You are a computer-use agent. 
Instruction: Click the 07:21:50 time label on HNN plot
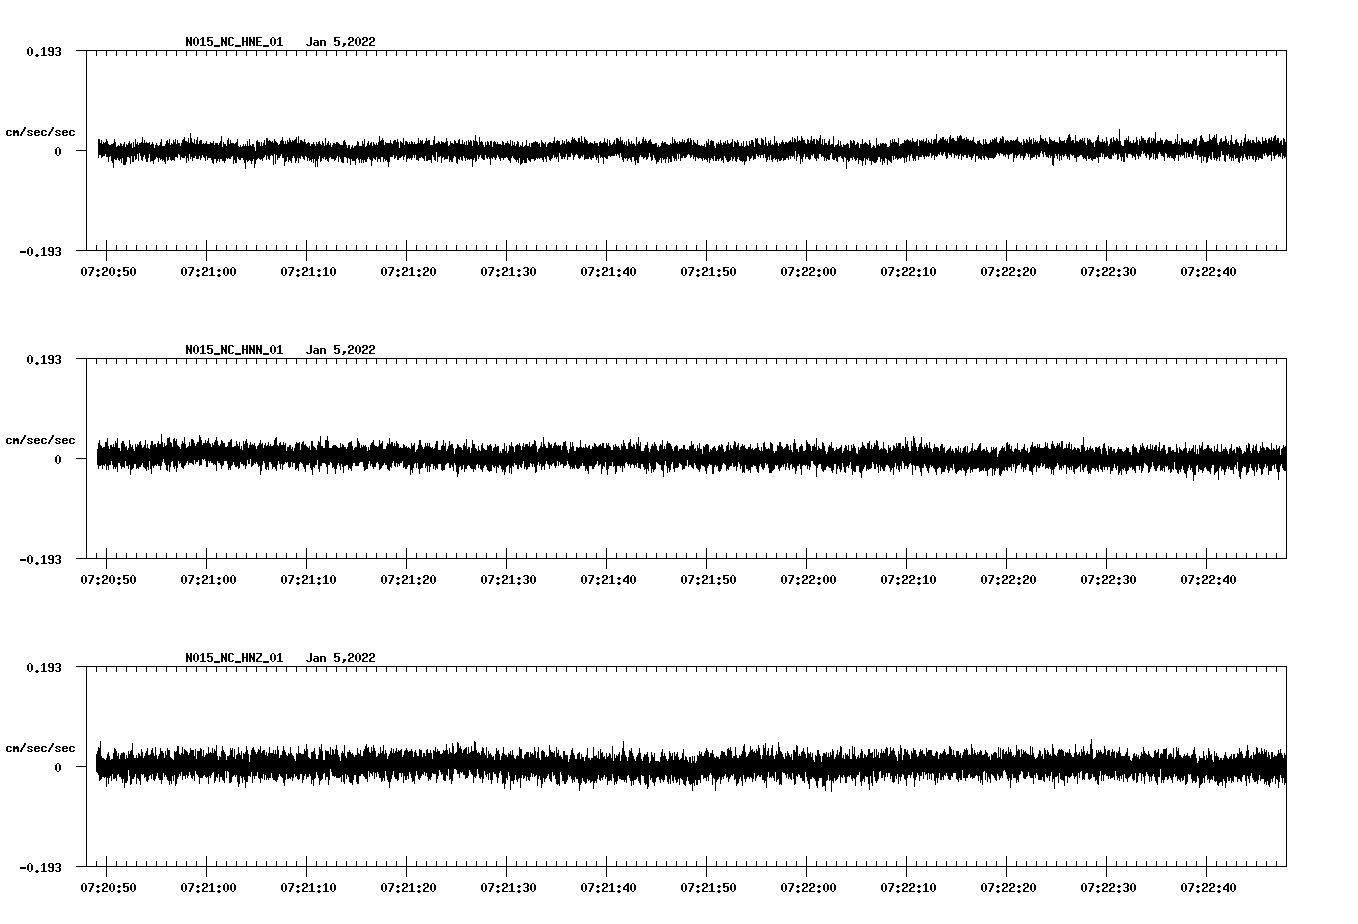click(708, 580)
